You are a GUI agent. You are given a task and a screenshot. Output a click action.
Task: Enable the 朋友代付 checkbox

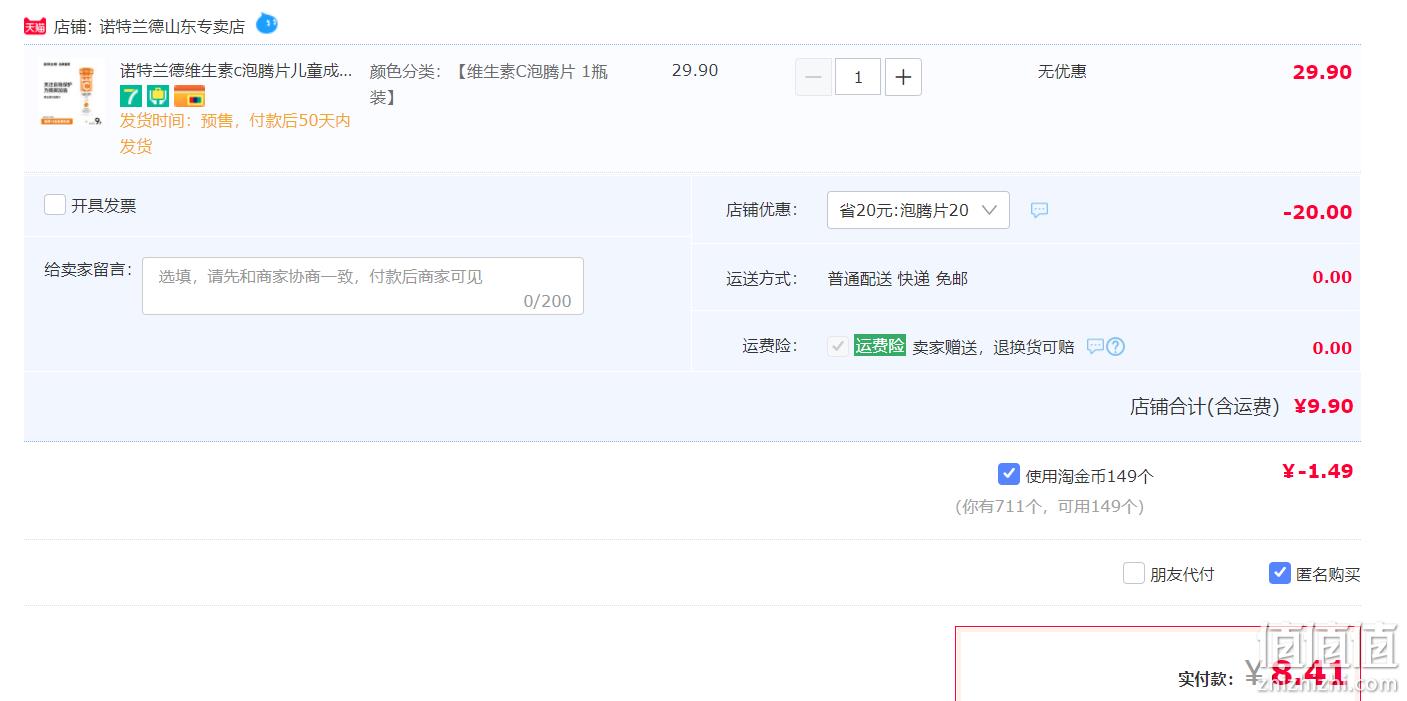click(1133, 573)
